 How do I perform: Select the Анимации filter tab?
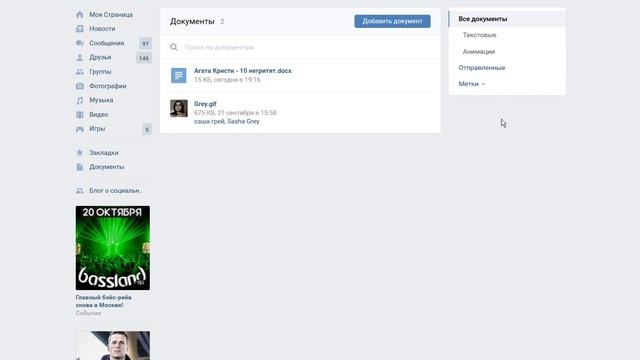479,52
